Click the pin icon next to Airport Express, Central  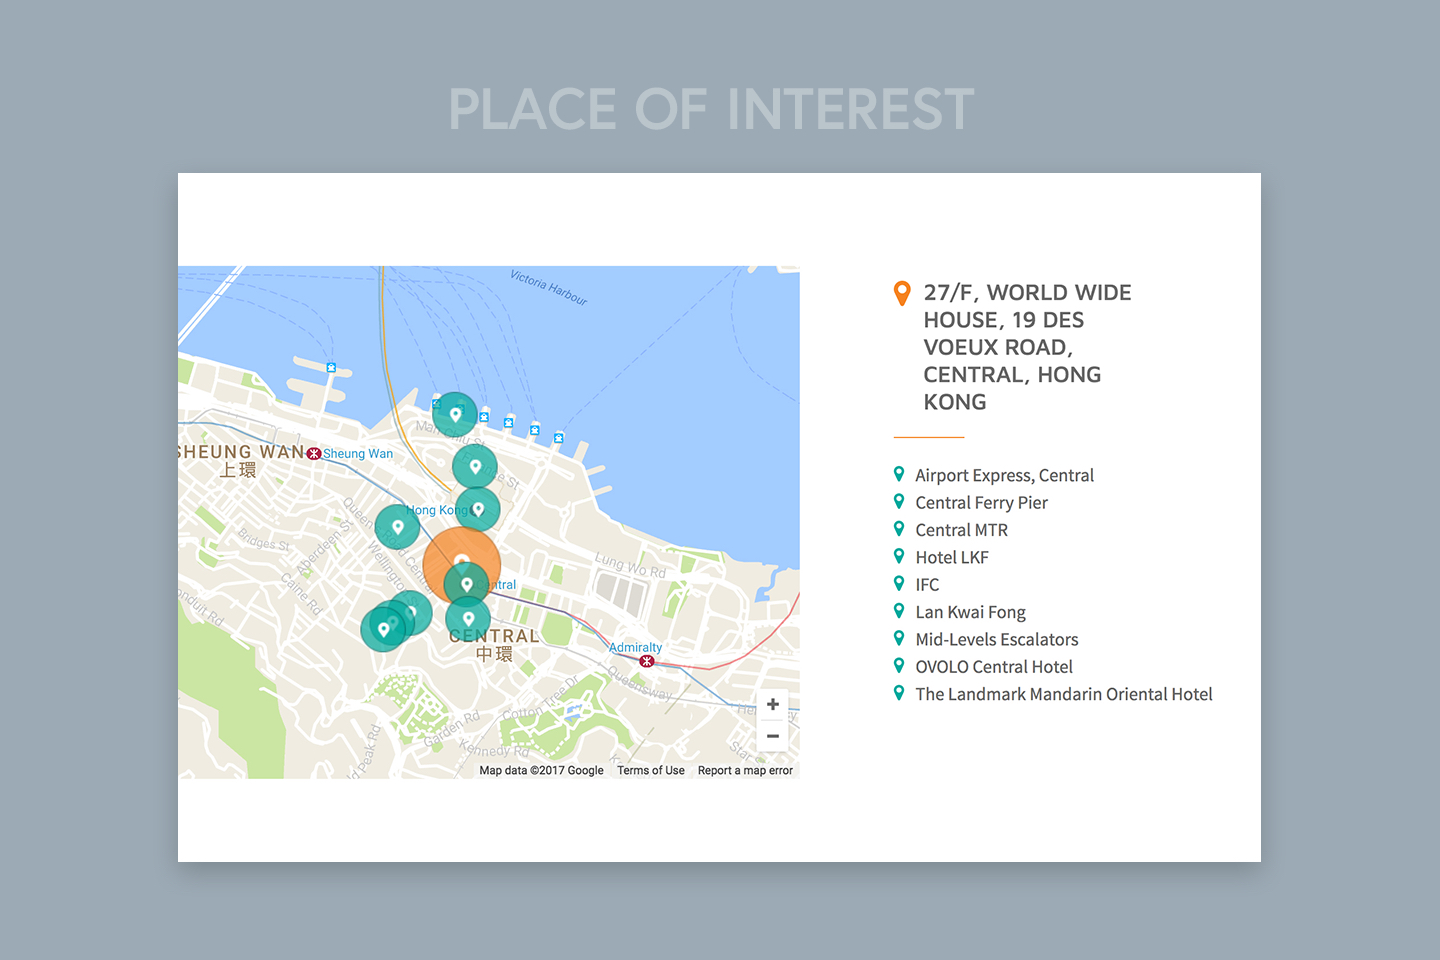tap(899, 474)
